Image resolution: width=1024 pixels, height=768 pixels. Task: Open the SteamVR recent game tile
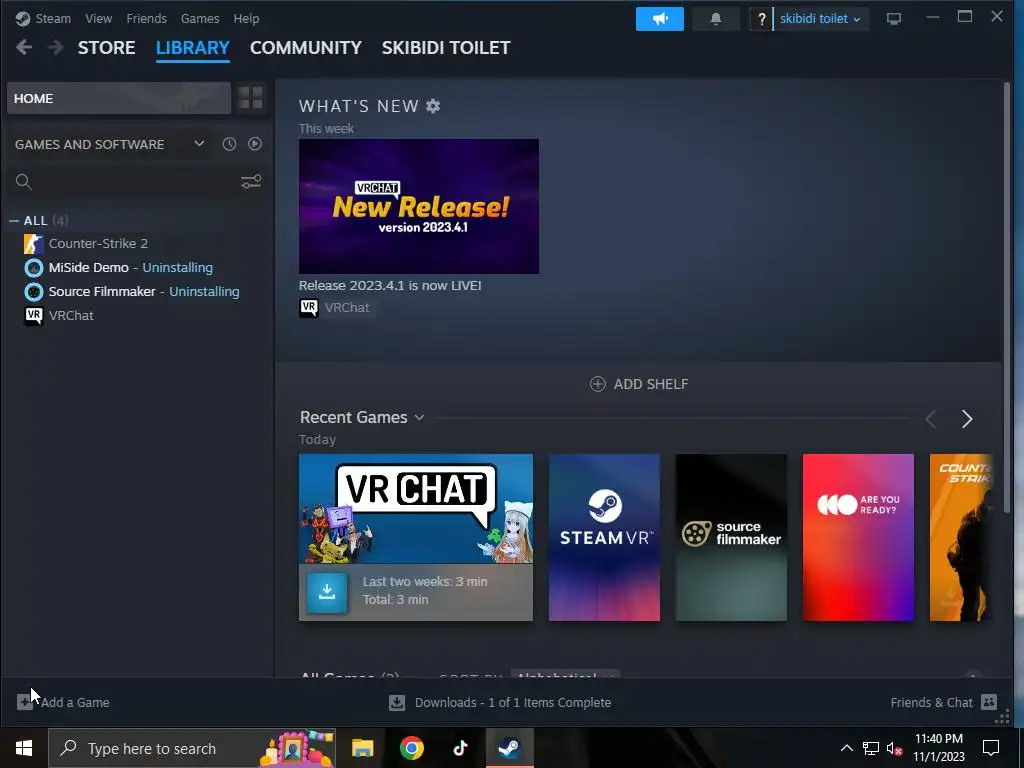pos(604,537)
